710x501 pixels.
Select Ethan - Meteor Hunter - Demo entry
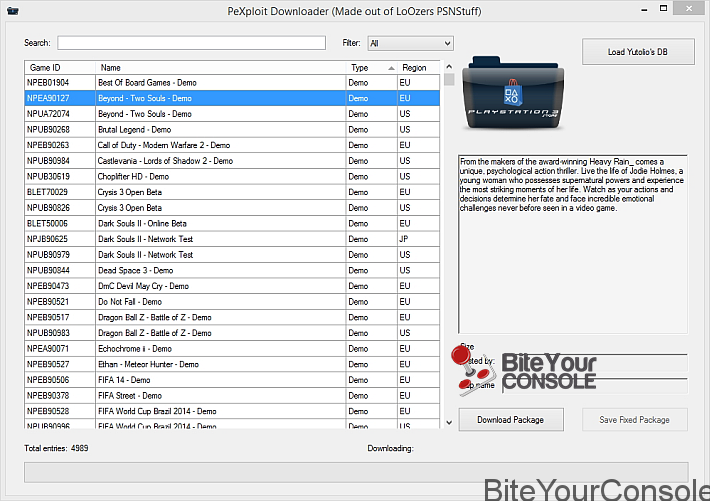pyautogui.click(x=232, y=364)
